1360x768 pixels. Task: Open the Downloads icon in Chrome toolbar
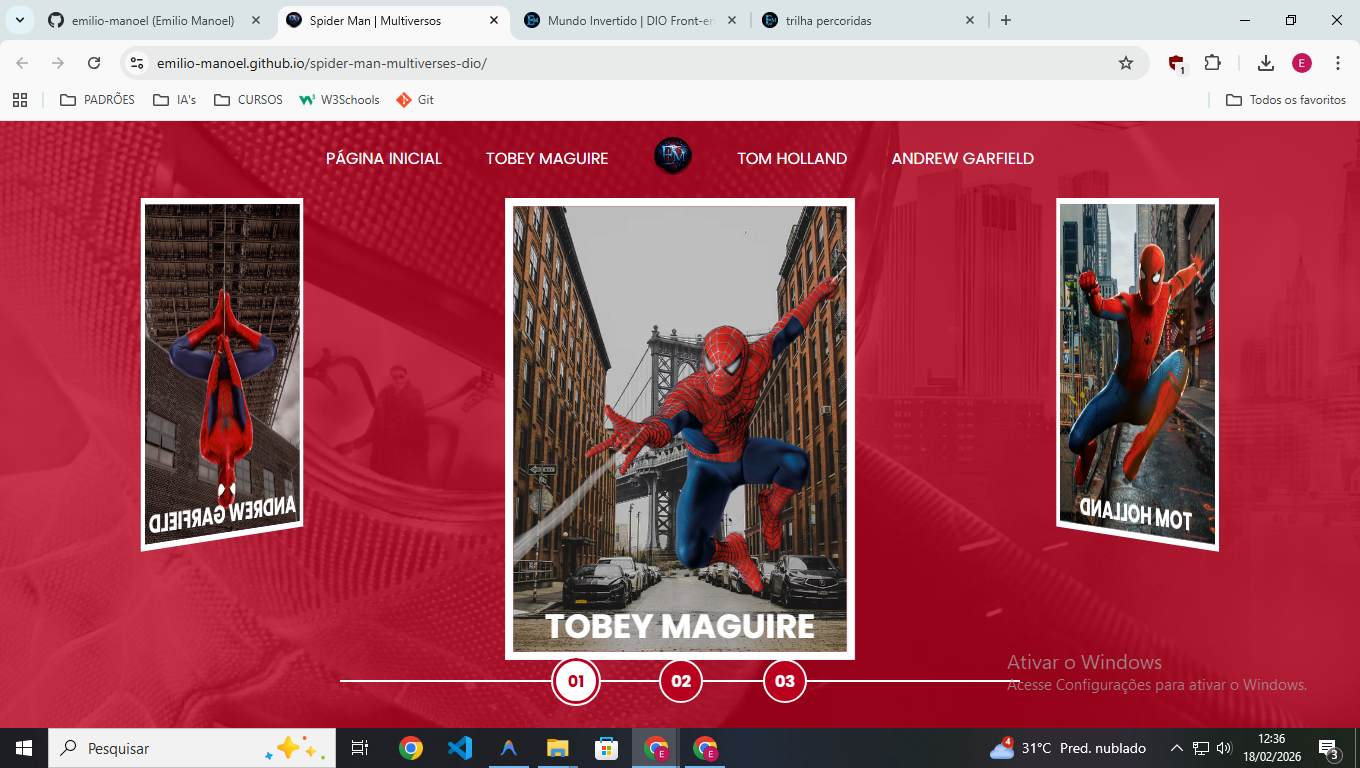coord(1265,62)
